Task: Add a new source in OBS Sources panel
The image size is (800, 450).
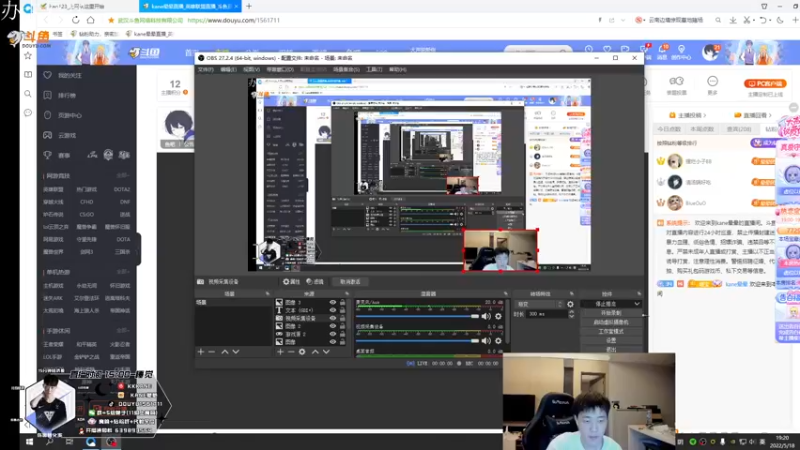Action: tap(280, 352)
